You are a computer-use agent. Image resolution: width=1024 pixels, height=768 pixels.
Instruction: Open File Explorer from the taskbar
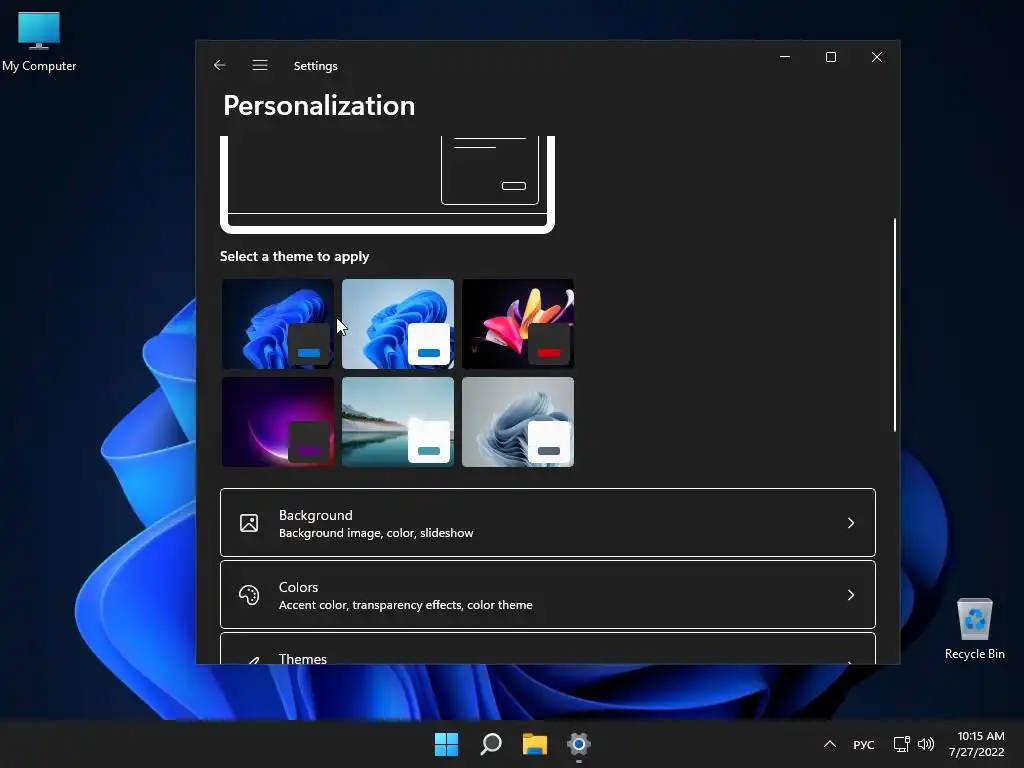click(535, 744)
